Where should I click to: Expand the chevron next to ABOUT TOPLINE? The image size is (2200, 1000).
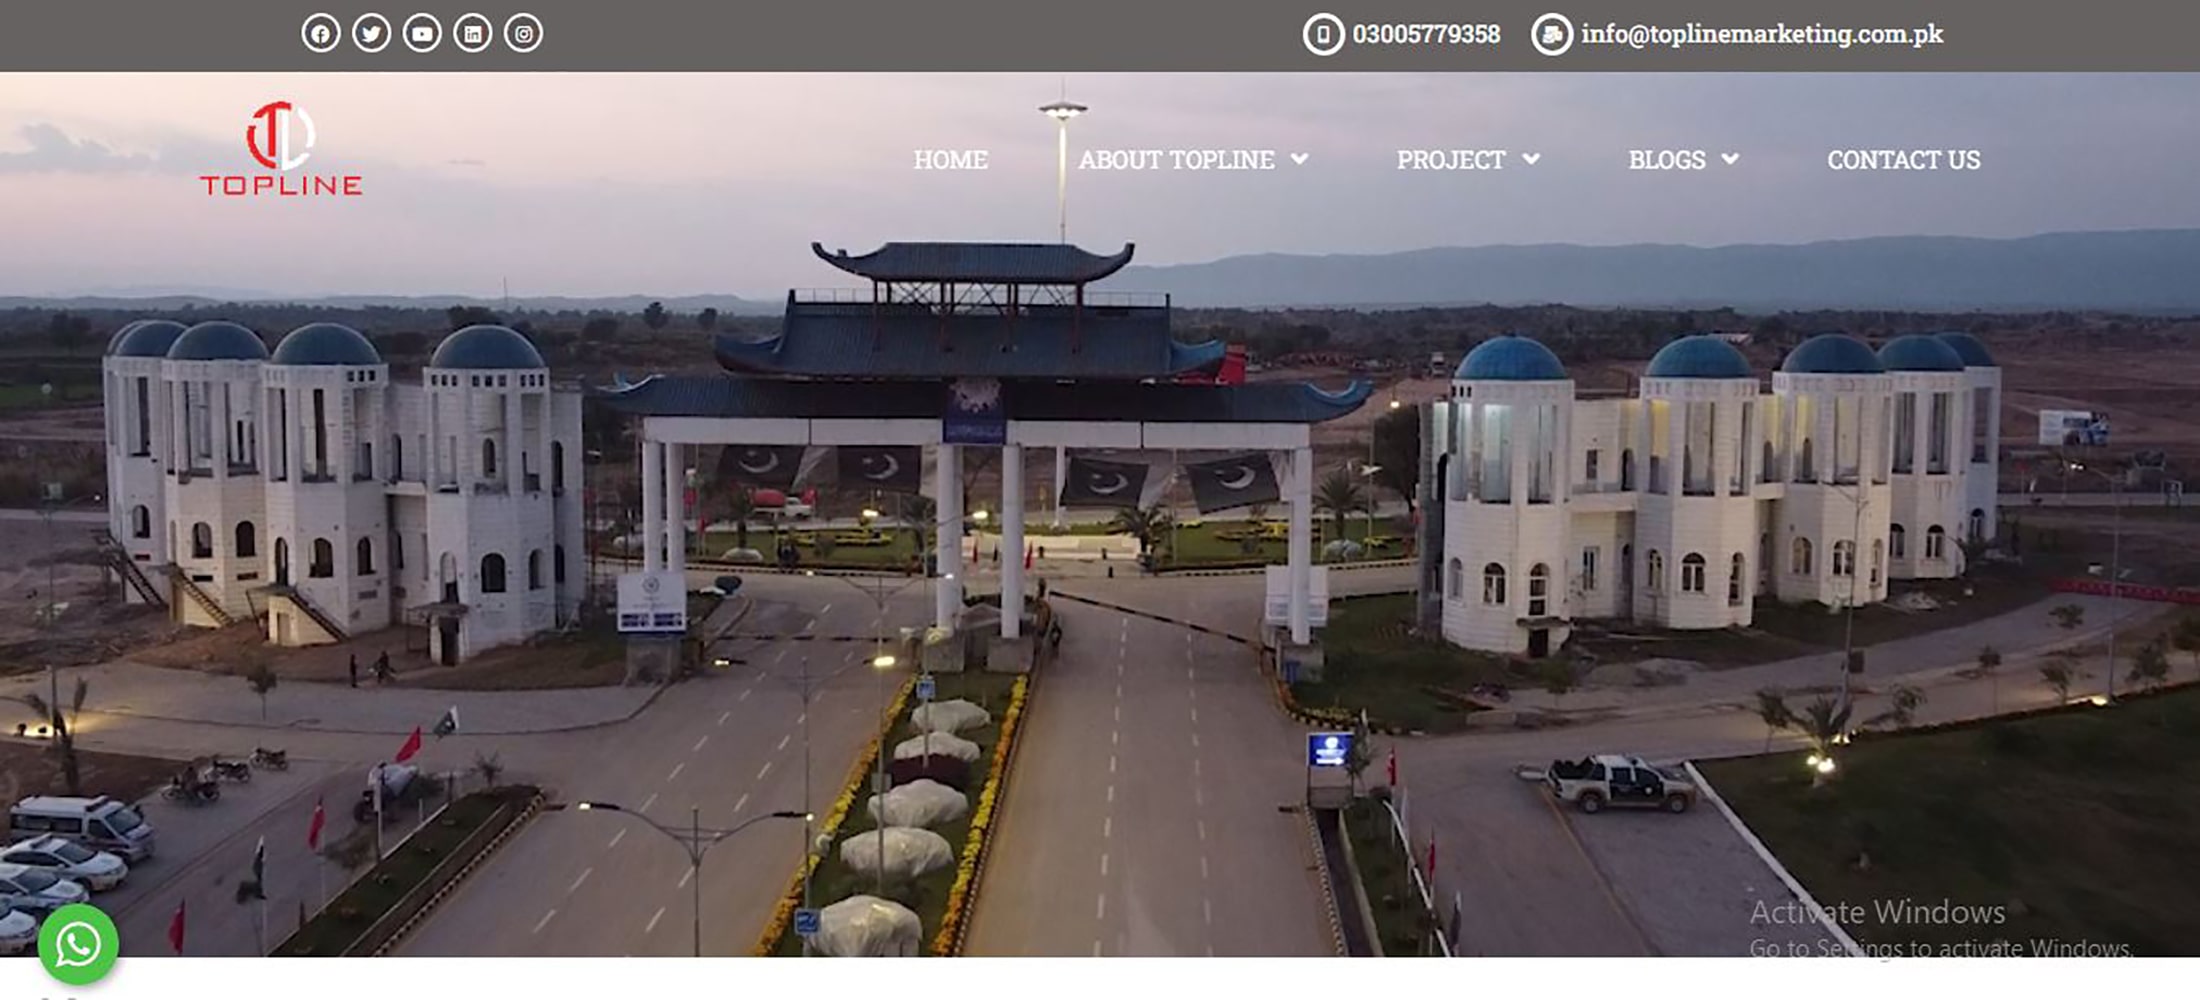[1299, 159]
